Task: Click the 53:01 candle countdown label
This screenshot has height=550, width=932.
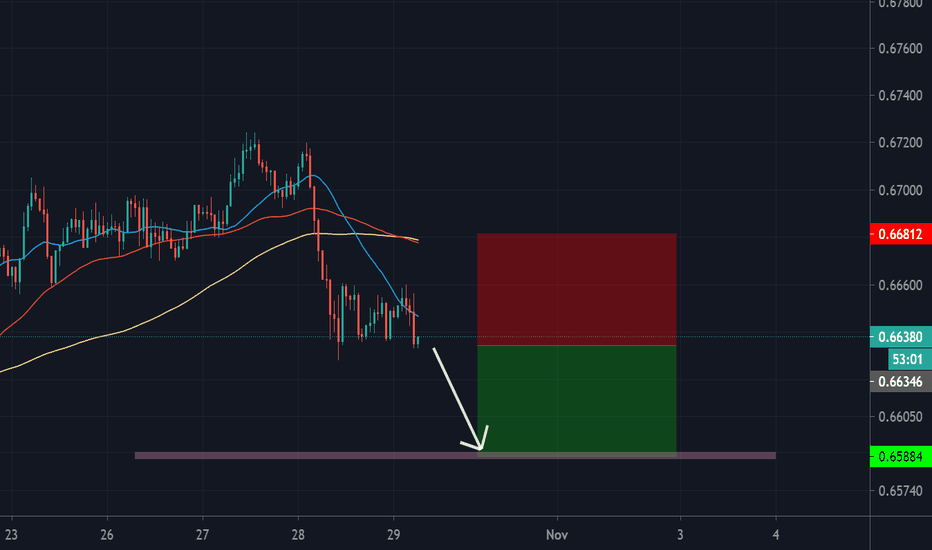Action: pyautogui.click(x=909, y=359)
